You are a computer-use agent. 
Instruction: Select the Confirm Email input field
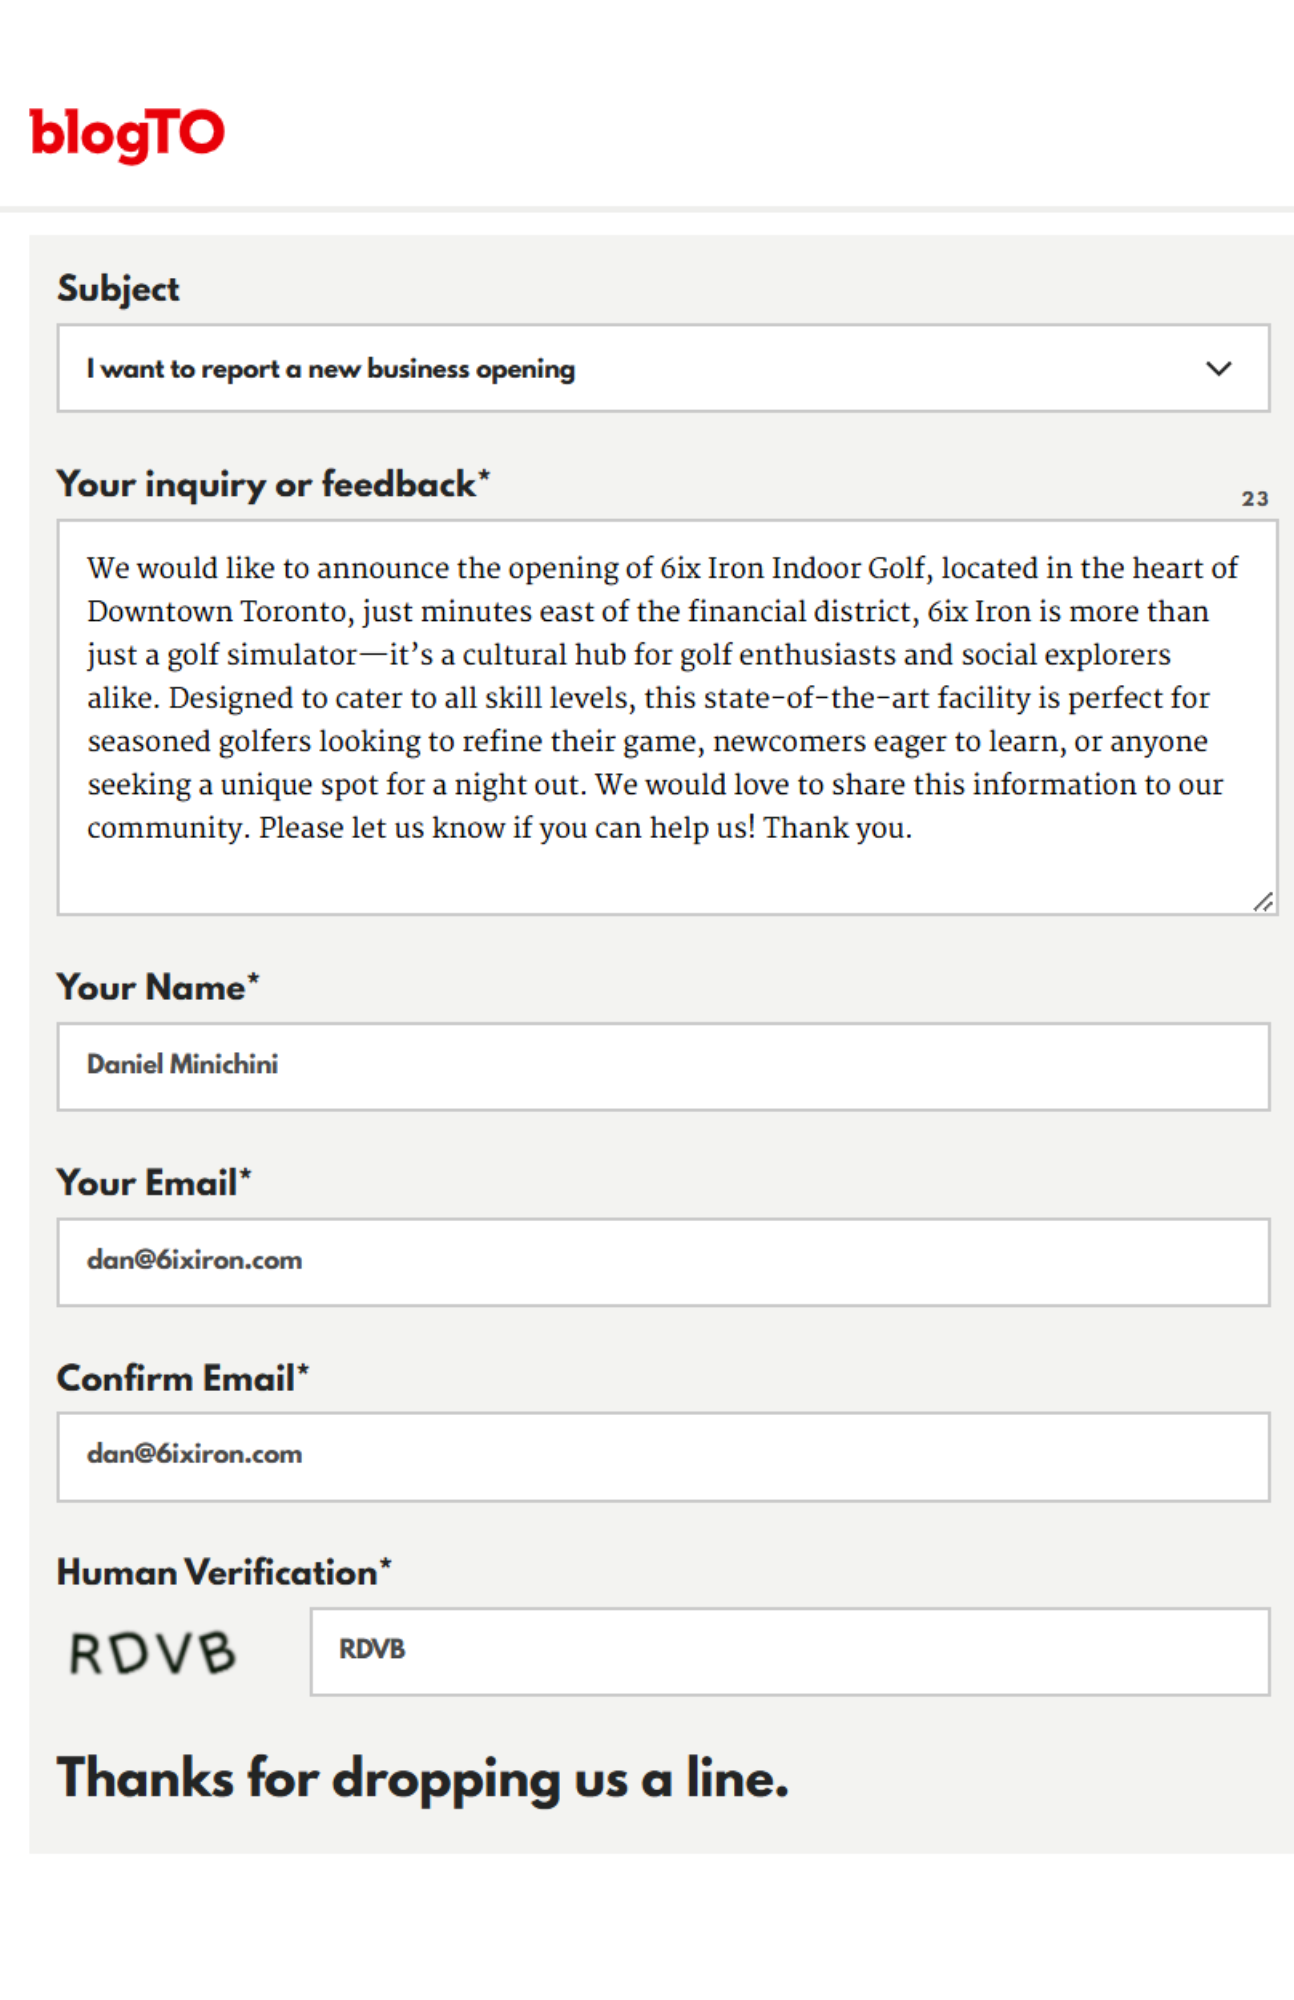point(662,1456)
